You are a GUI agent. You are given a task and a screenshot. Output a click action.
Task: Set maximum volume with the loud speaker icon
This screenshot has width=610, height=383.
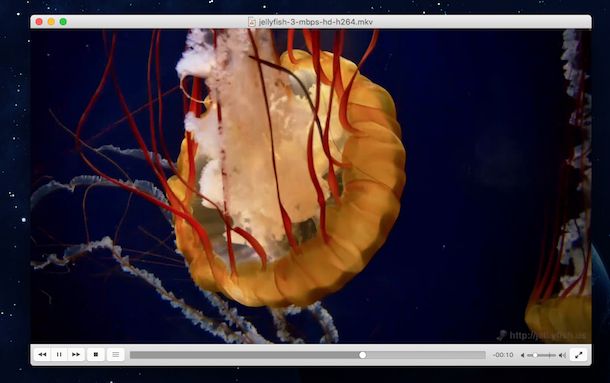tap(562, 355)
